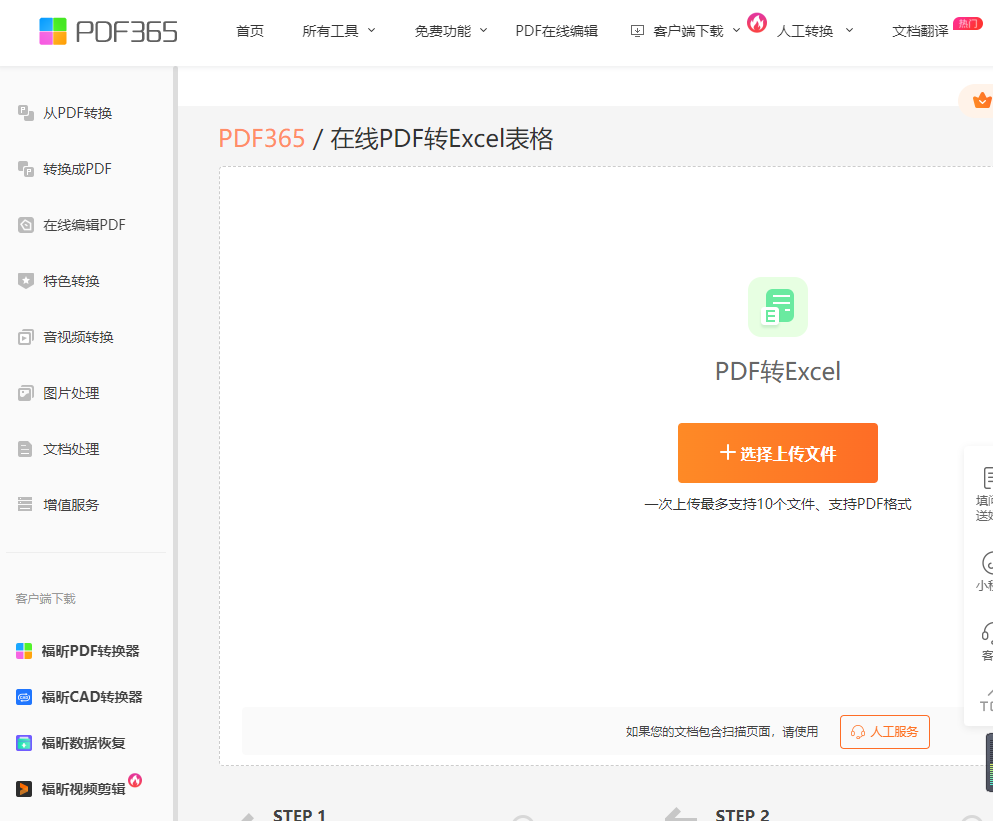Select 文档处理 in the sidebar
The height and width of the screenshot is (821, 993).
click(71, 449)
